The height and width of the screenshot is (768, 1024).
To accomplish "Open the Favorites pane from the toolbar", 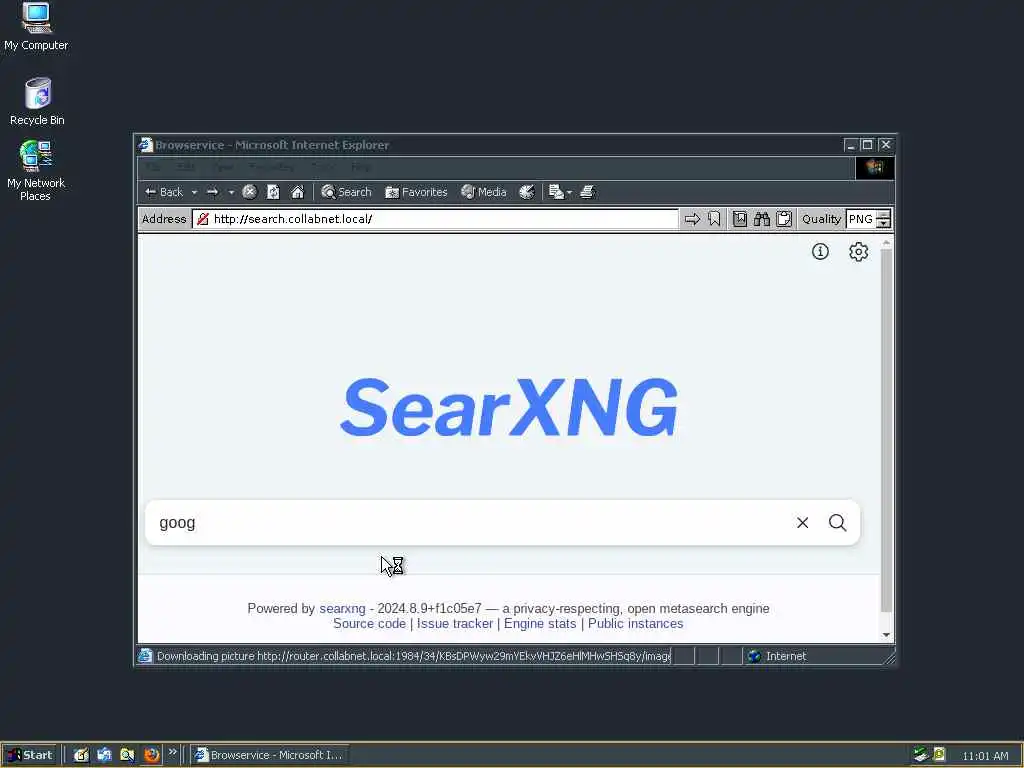I will click(416, 192).
